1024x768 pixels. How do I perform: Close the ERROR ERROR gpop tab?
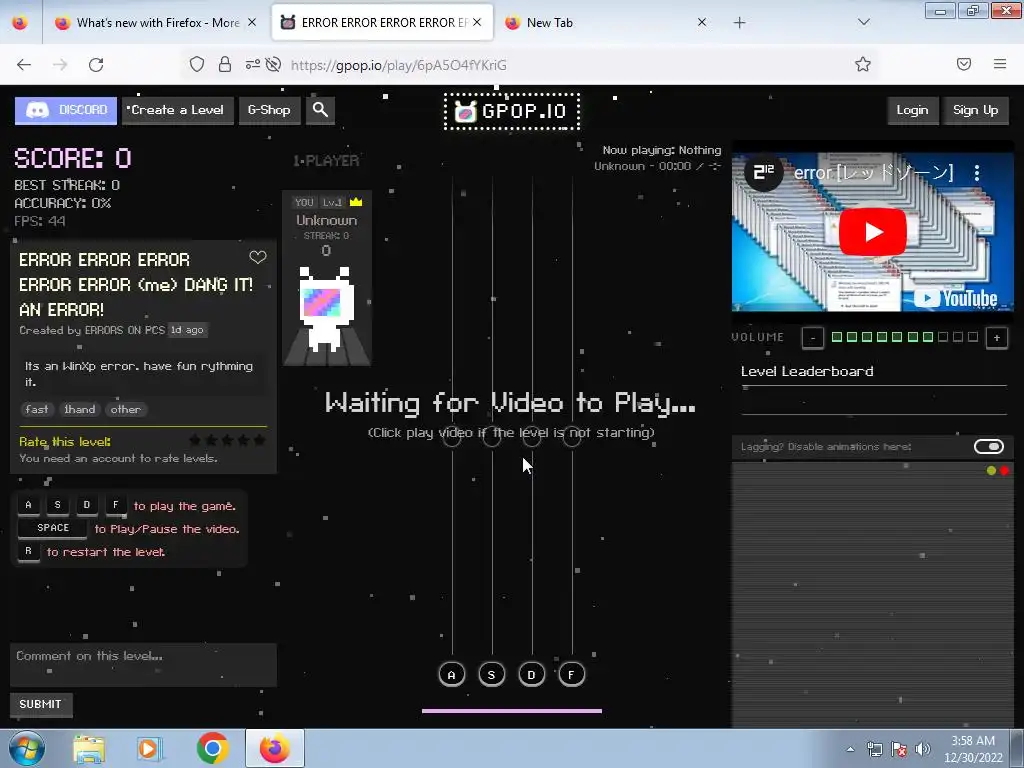(477, 22)
